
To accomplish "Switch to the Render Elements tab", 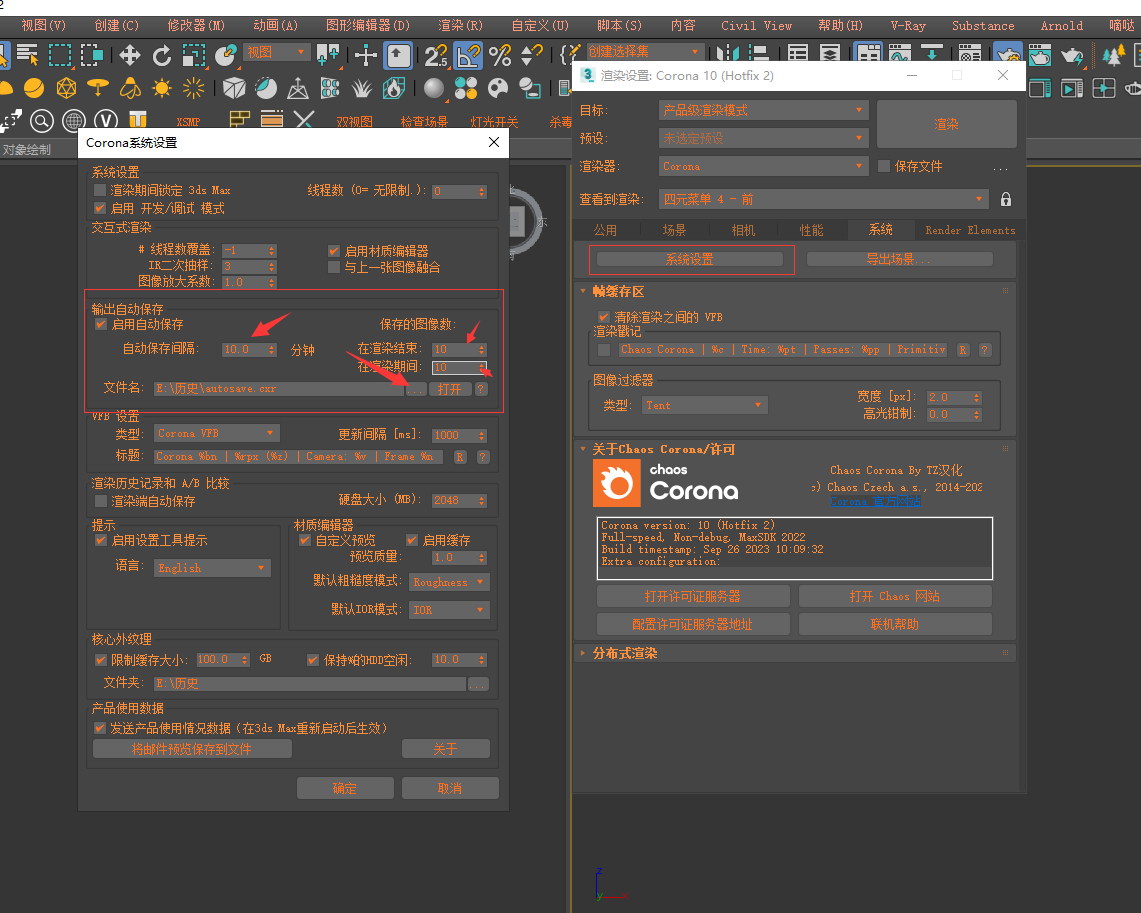I will (x=970, y=231).
